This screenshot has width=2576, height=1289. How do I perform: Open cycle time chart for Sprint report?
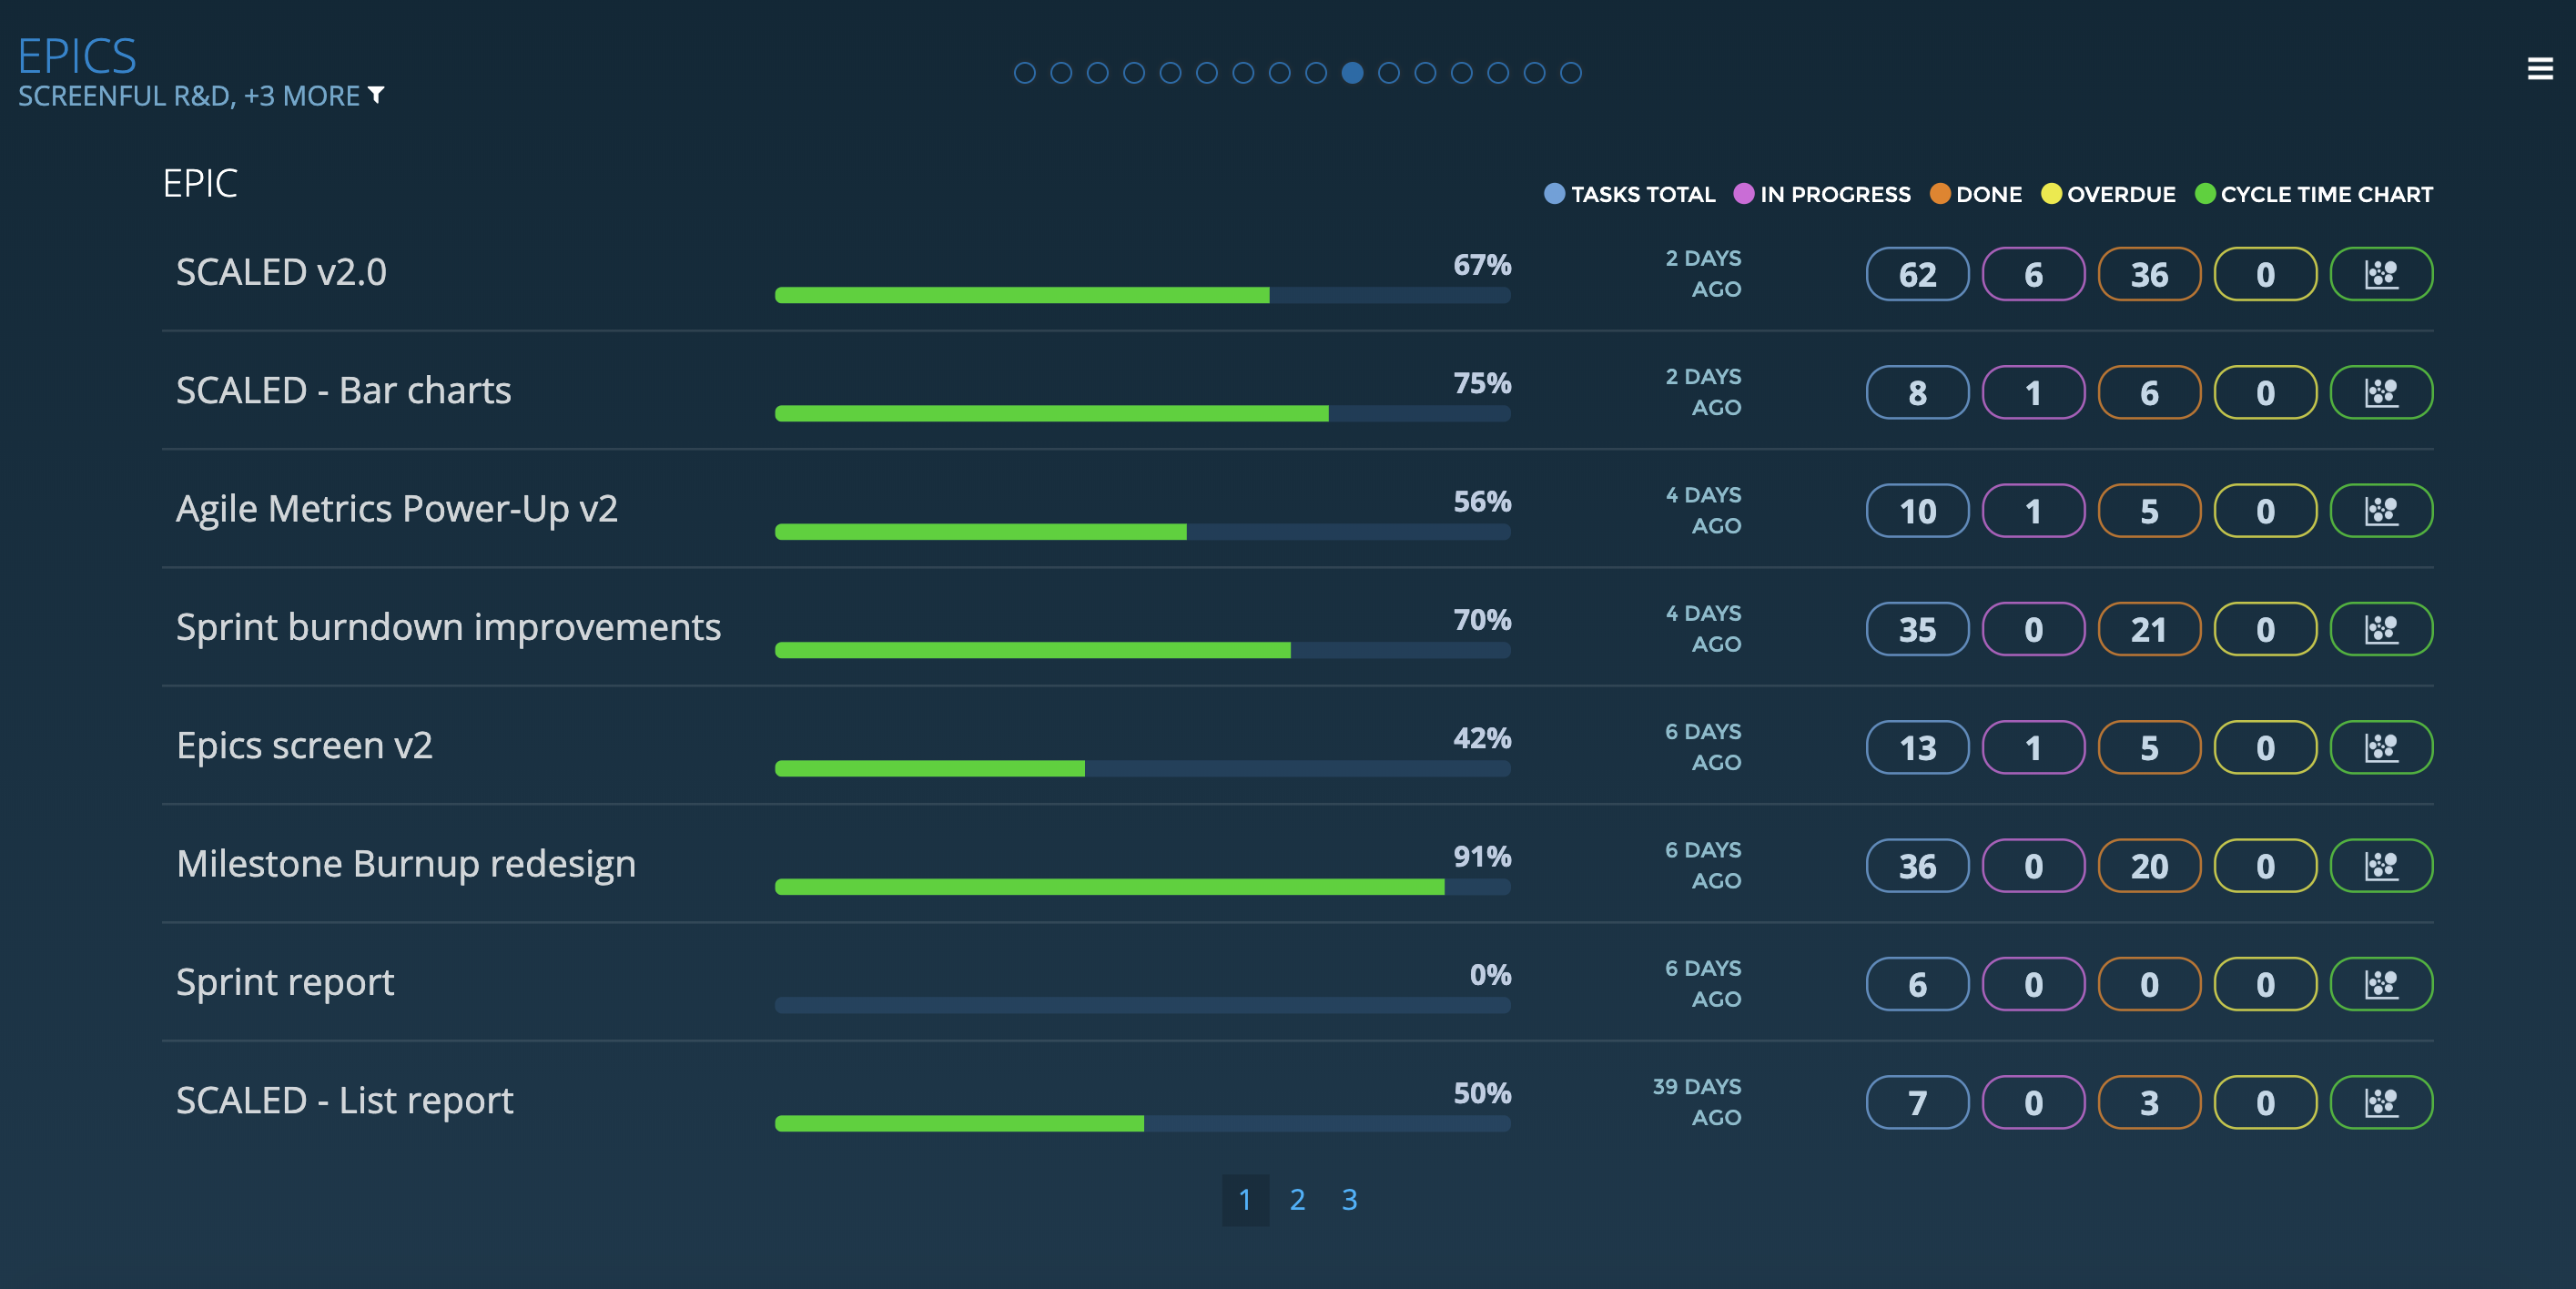pyautogui.click(x=2381, y=984)
